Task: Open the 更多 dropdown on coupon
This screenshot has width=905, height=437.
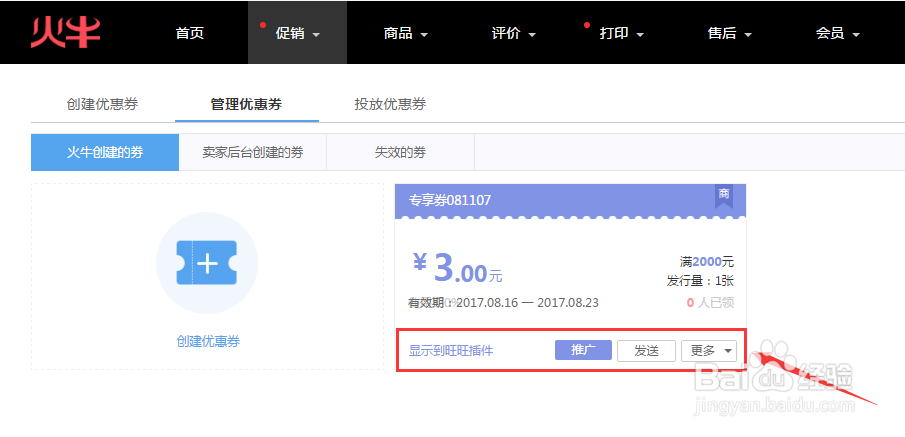Action: (x=709, y=350)
